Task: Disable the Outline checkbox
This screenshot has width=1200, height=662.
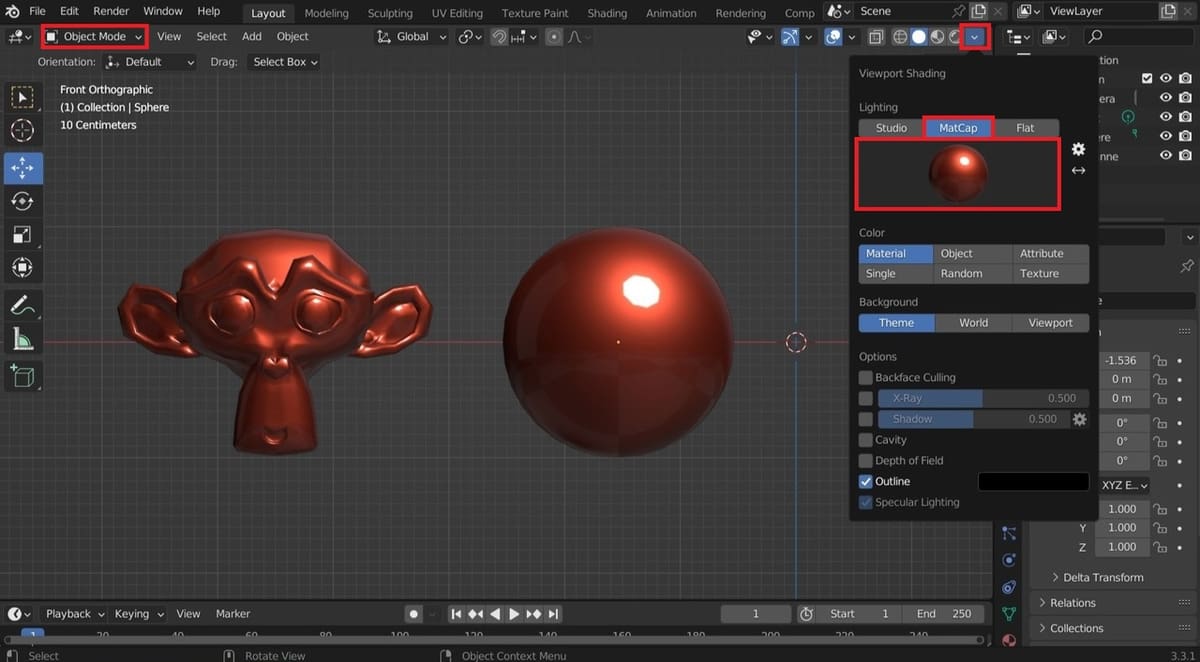Action: [866, 481]
